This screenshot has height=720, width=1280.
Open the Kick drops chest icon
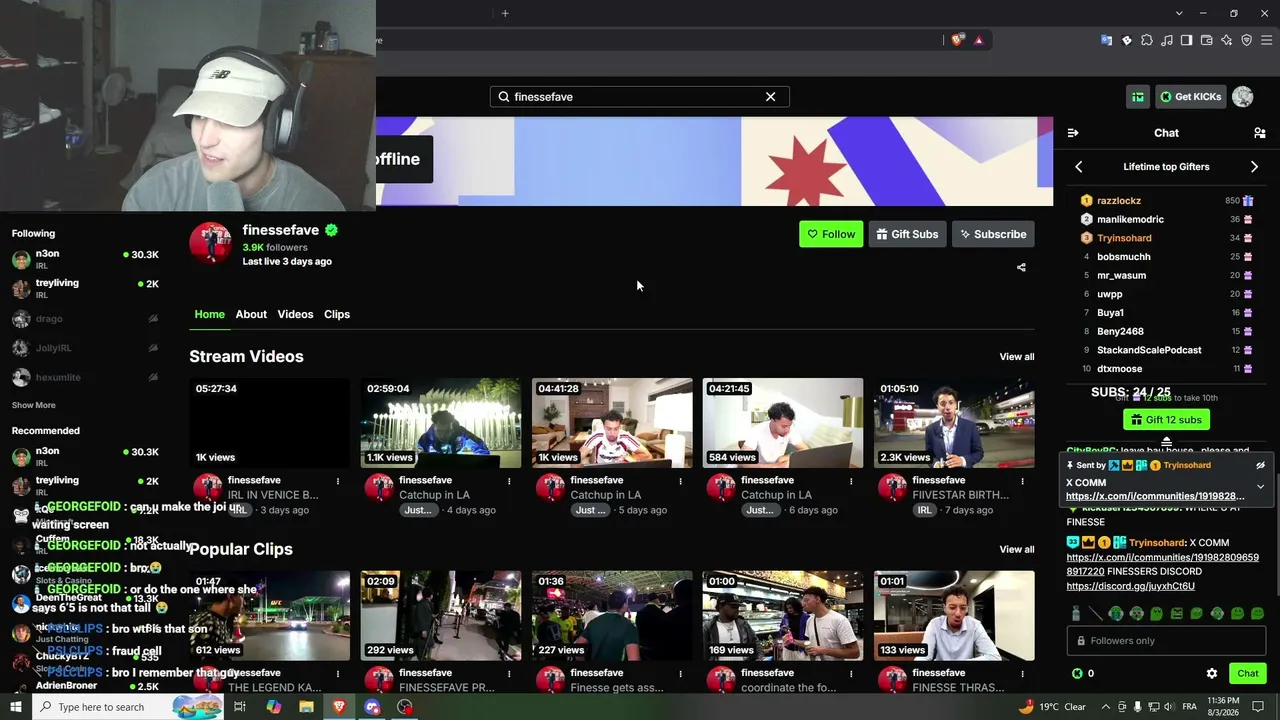tap(1138, 97)
